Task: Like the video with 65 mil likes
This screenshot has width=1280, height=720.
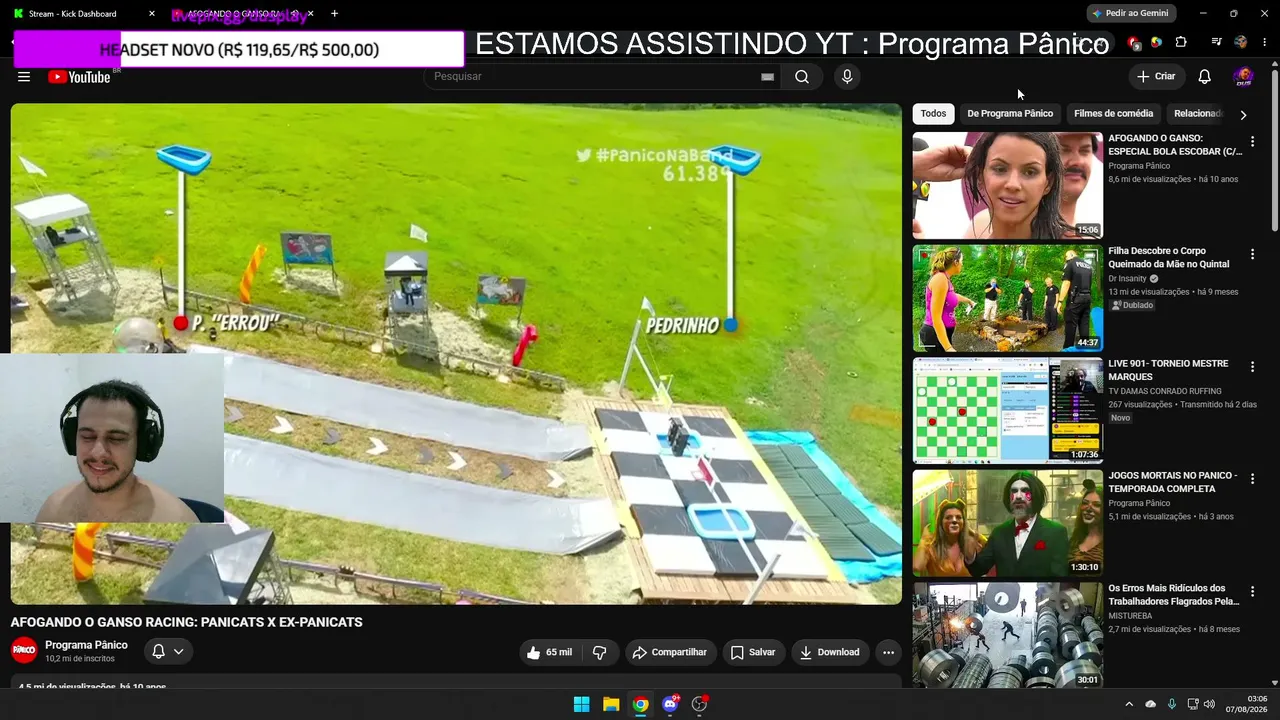Action: (x=550, y=653)
